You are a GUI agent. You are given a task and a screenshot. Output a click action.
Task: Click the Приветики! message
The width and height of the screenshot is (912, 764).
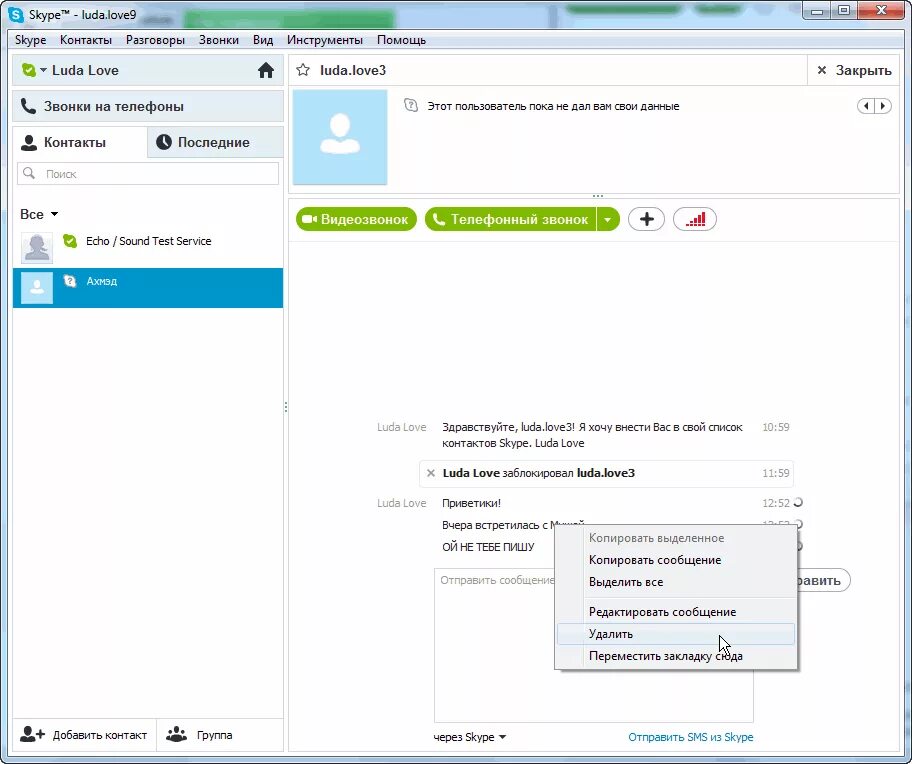(471, 503)
